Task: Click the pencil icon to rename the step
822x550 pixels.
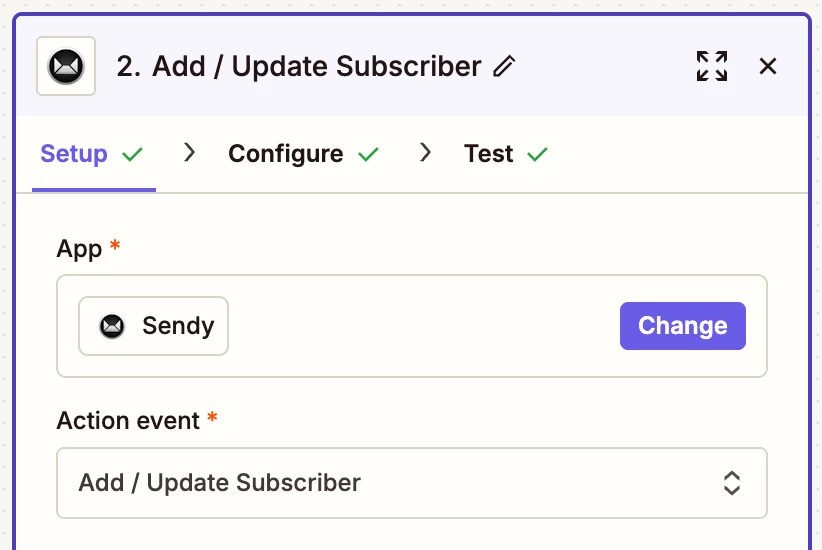Action: (x=504, y=67)
